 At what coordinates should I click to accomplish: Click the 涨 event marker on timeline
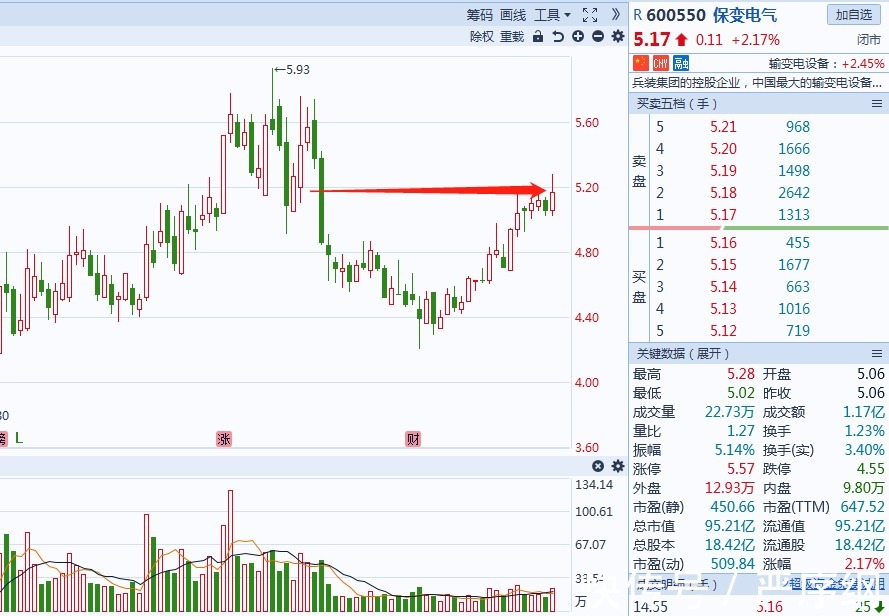(x=224, y=438)
